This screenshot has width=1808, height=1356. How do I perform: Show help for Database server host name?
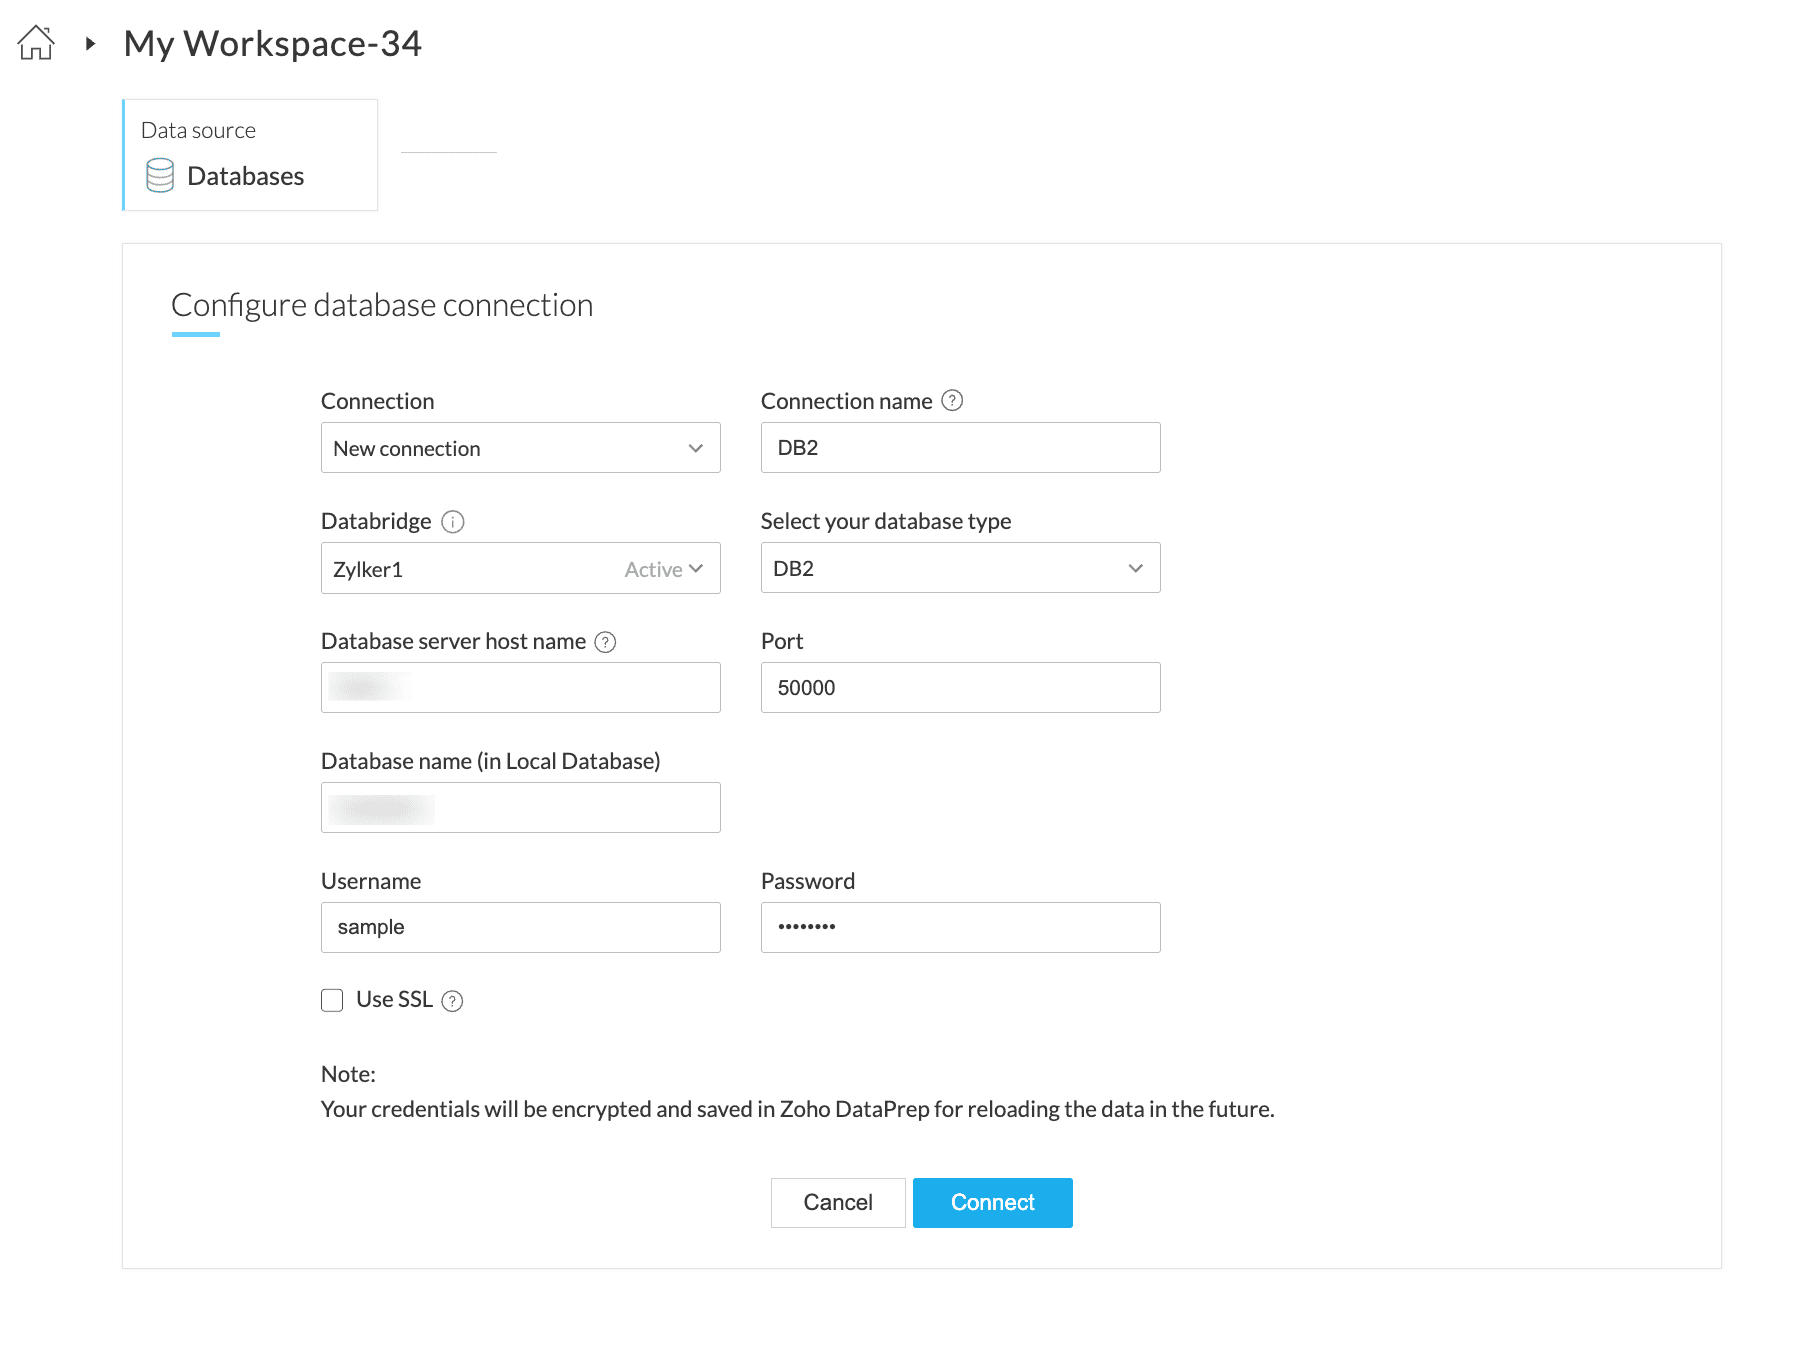click(605, 642)
